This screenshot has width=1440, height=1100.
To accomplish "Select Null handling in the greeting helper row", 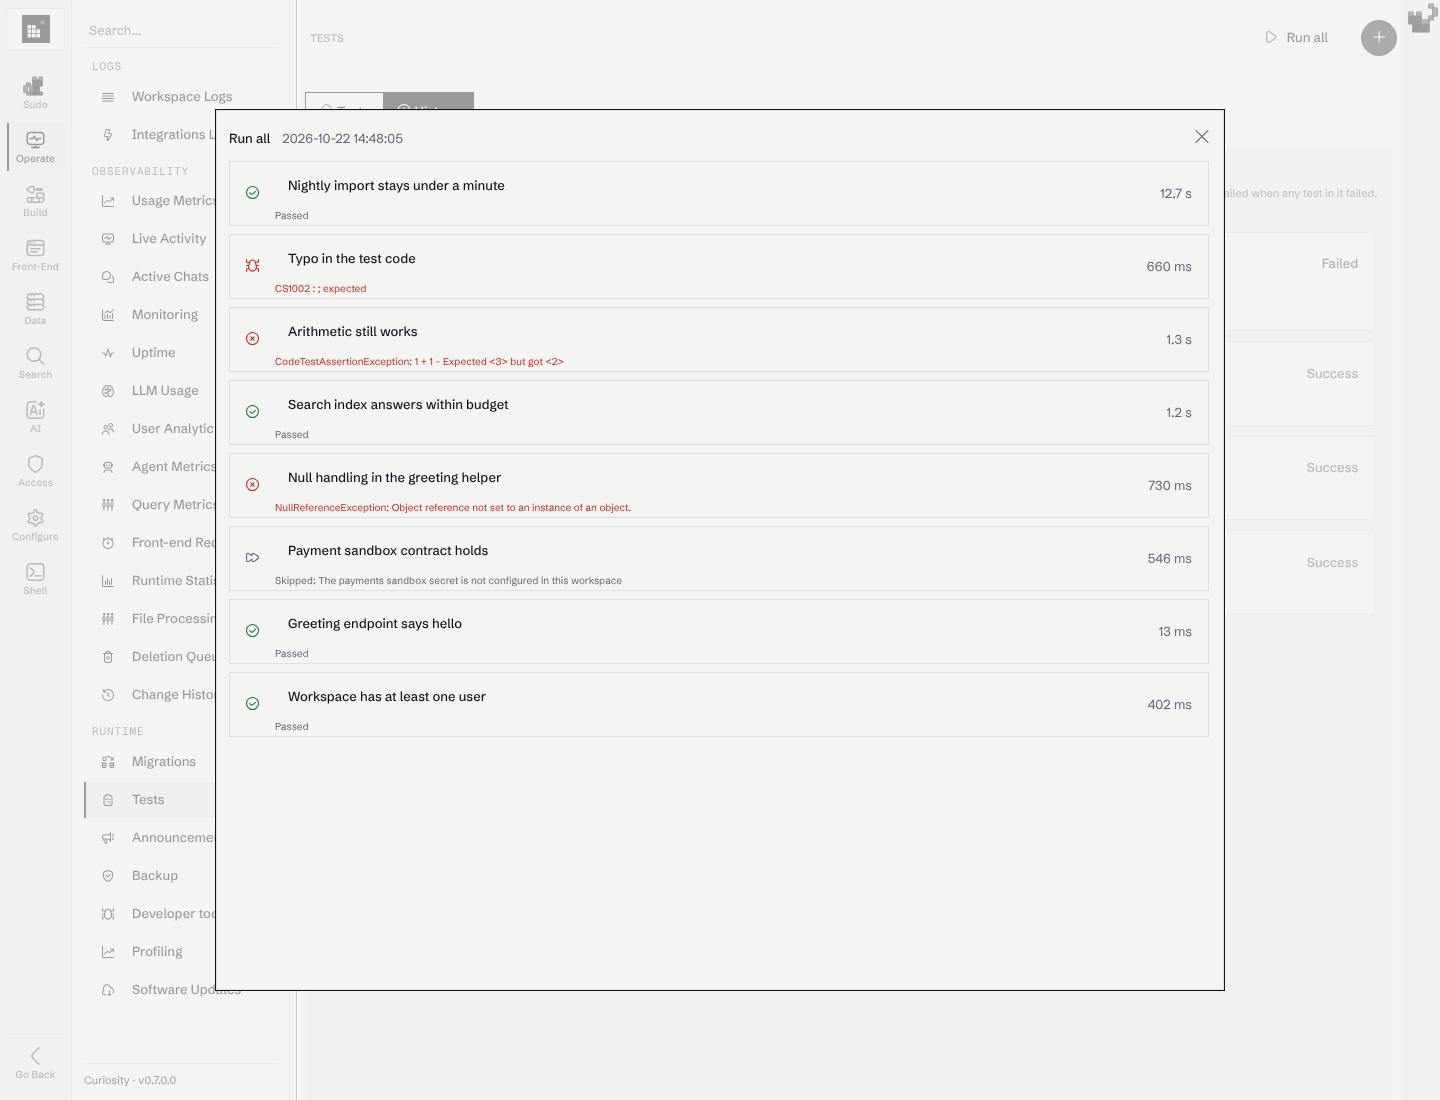I will pyautogui.click(x=719, y=486).
